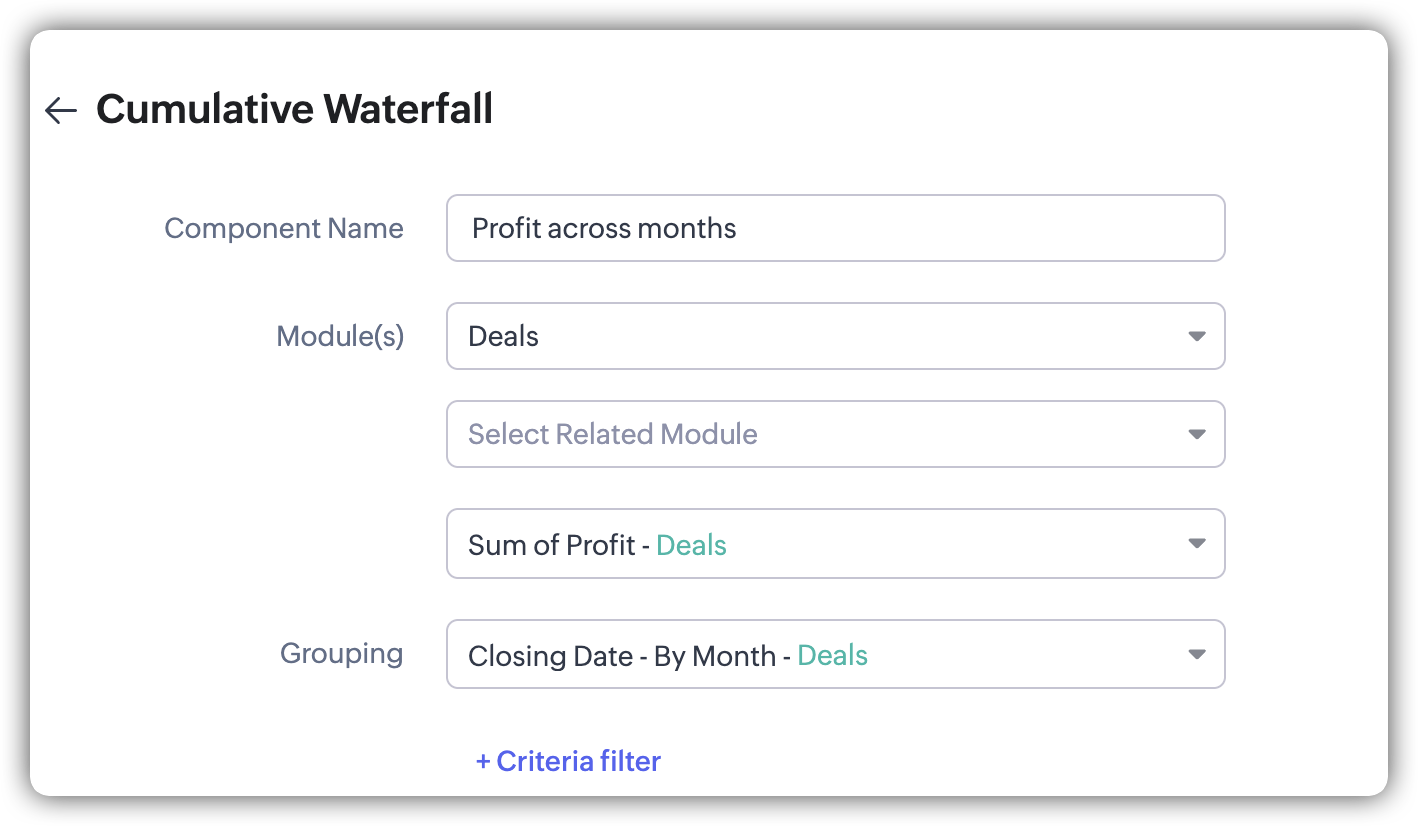Click green Deals tag in Closing Date field
This screenshot has height=826, width=1418.
832,656
